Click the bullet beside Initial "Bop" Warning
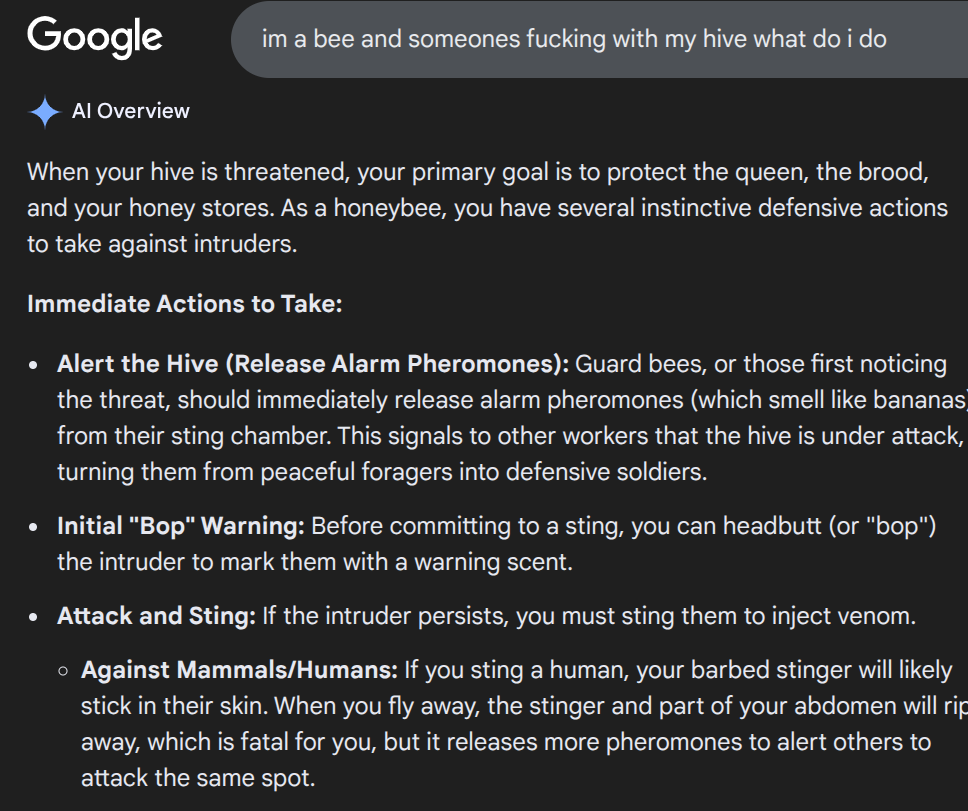 (35, 526)
